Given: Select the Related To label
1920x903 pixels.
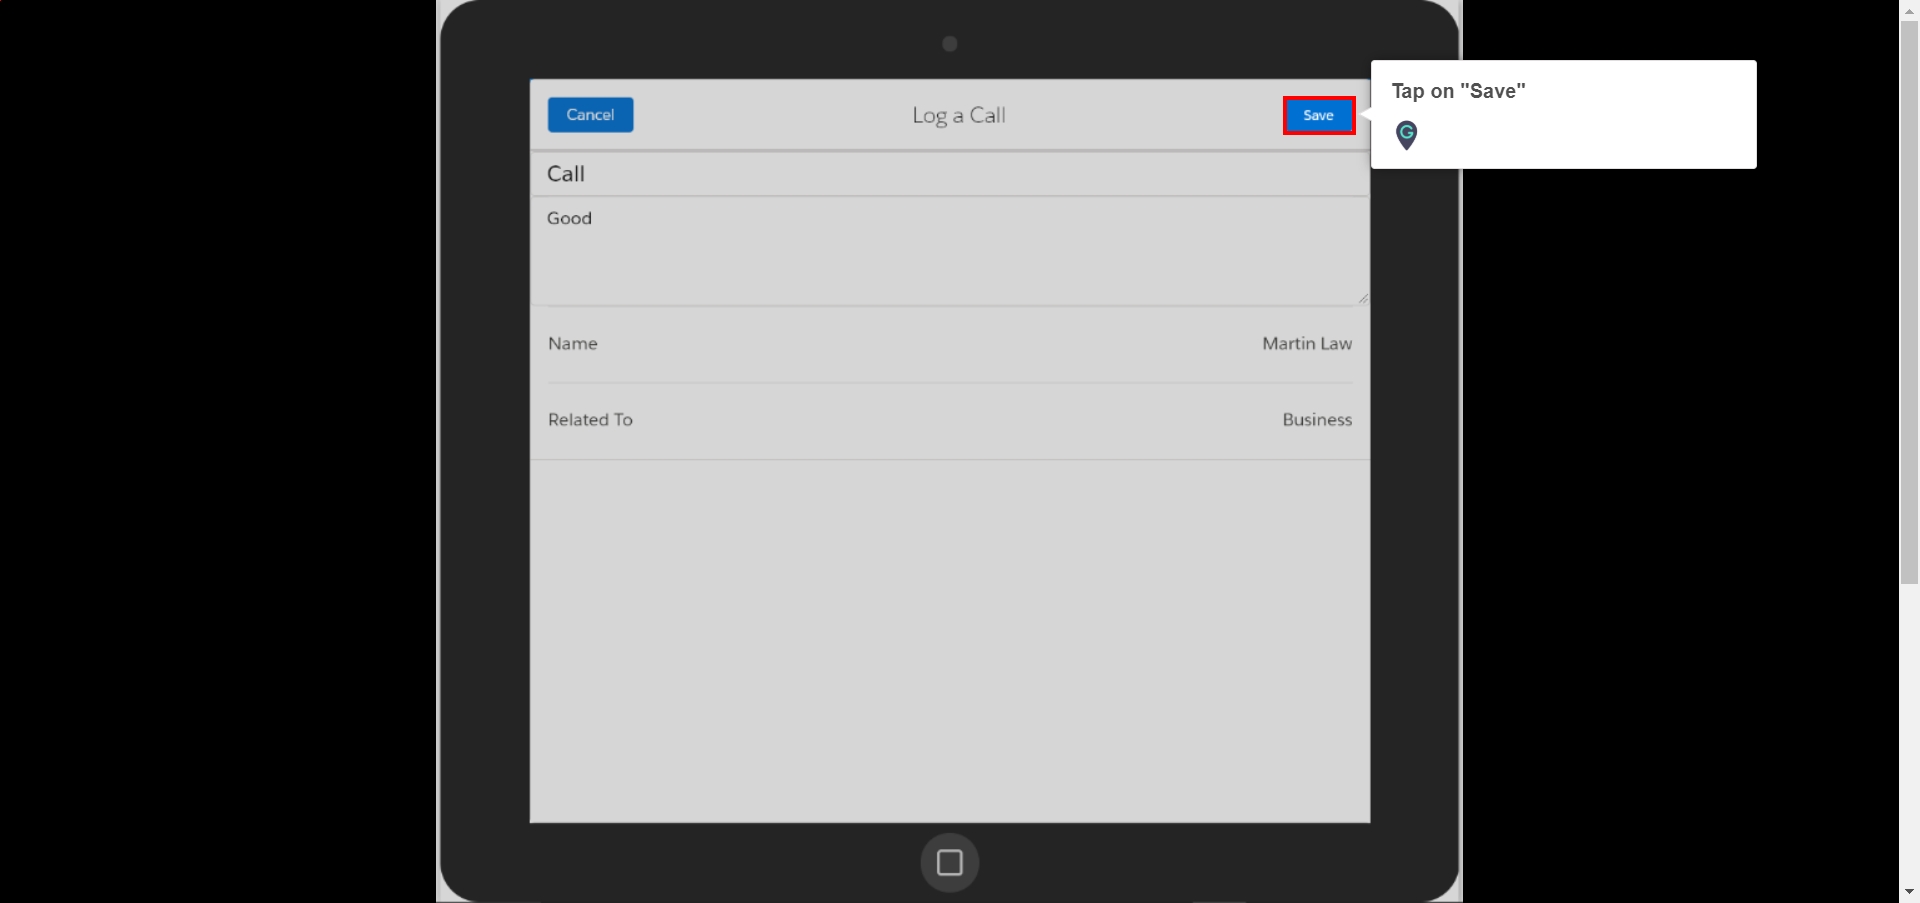Looking at the screenshot, I should [590, 420].
